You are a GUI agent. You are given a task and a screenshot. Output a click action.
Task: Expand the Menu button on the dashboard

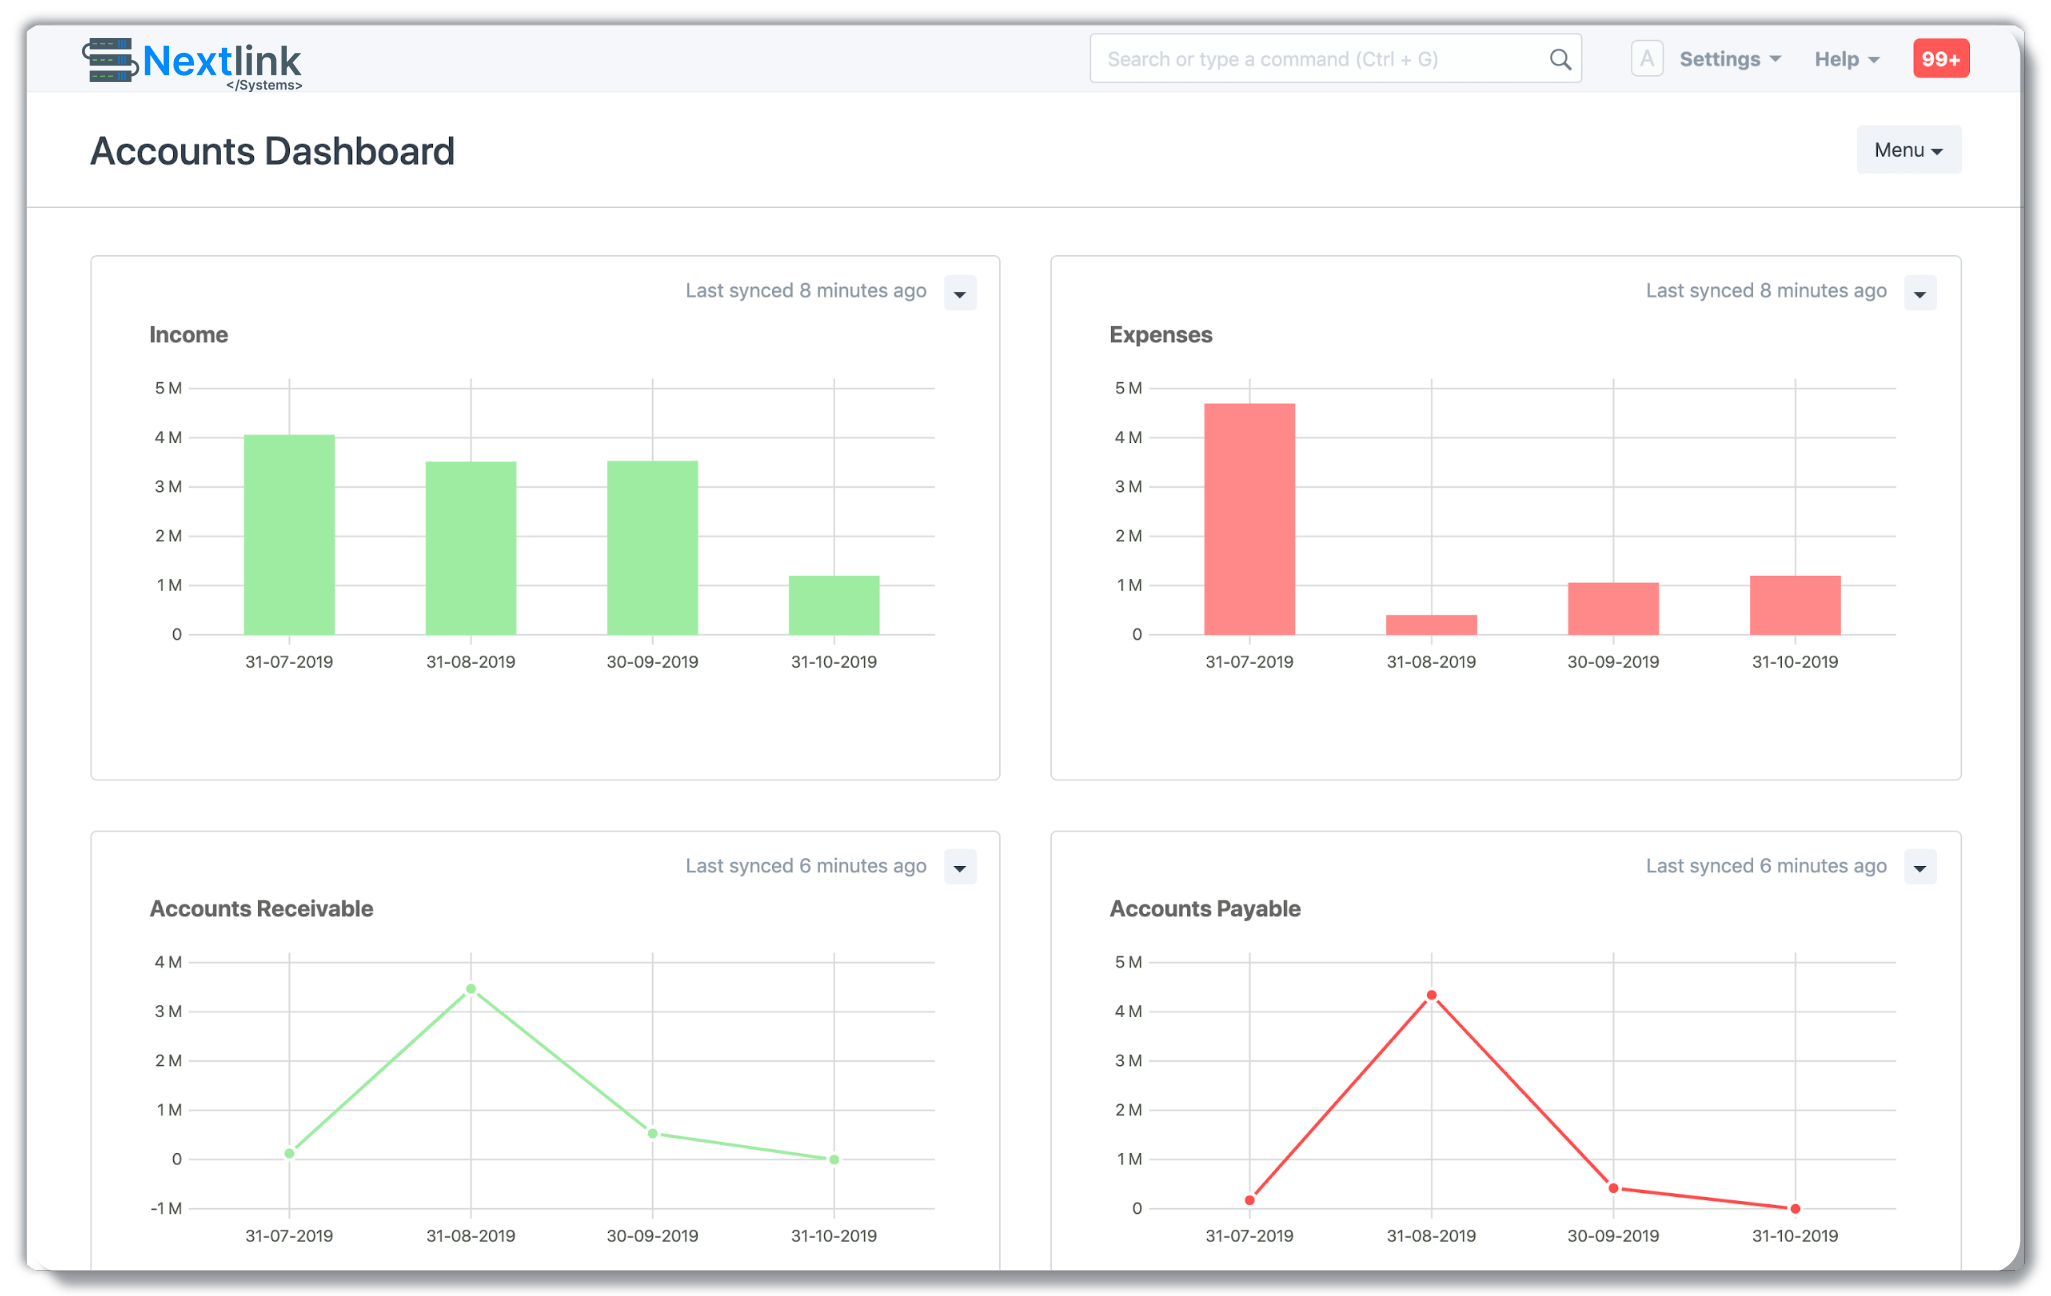1907,150
